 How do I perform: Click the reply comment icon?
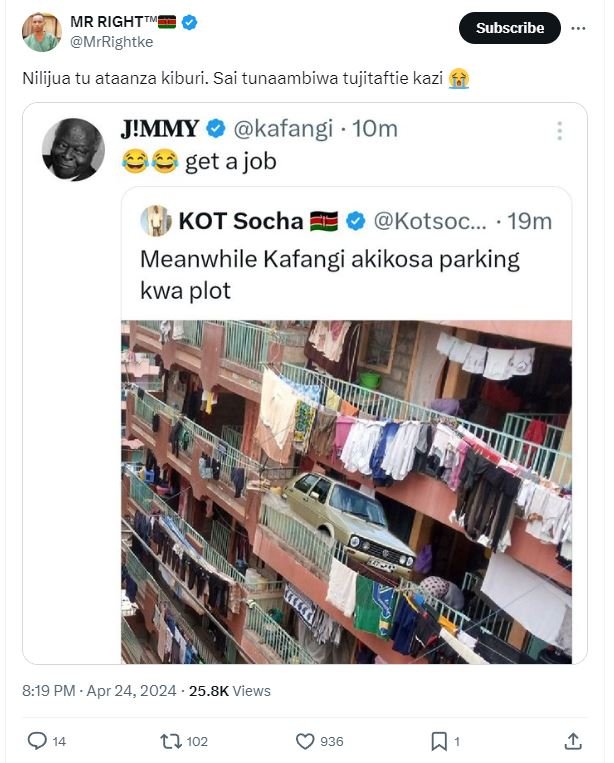tap(37, 741)
